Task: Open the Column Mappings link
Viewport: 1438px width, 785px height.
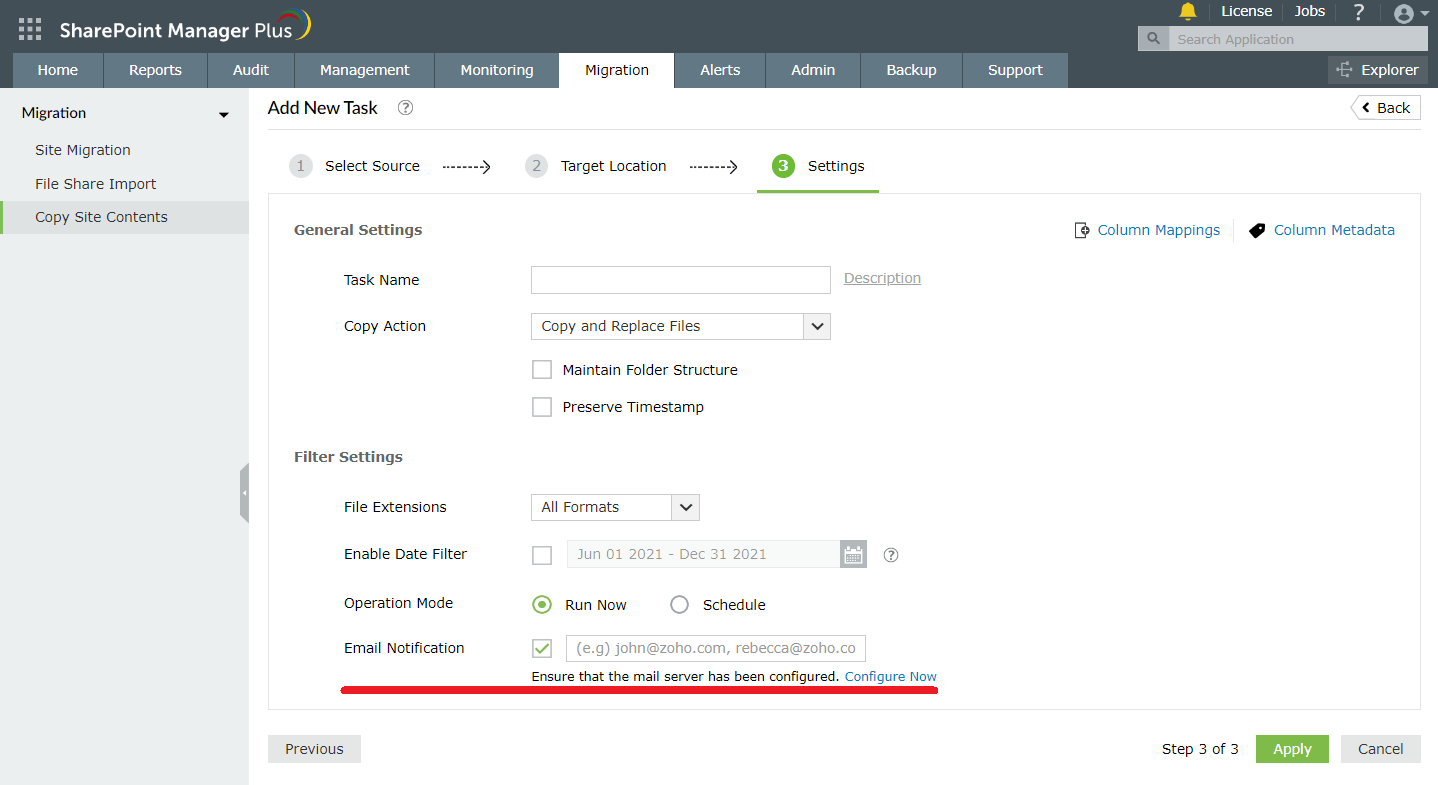Action: [x=1159, y=230]
